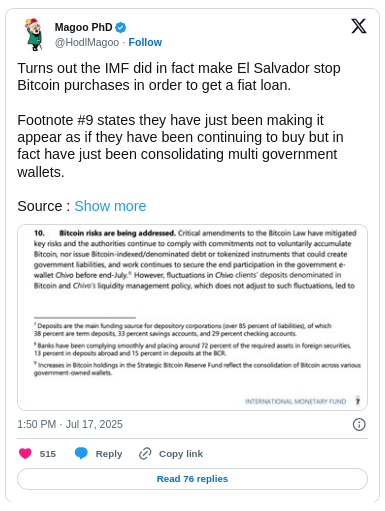Click the Reply text label

click(109, 454)
